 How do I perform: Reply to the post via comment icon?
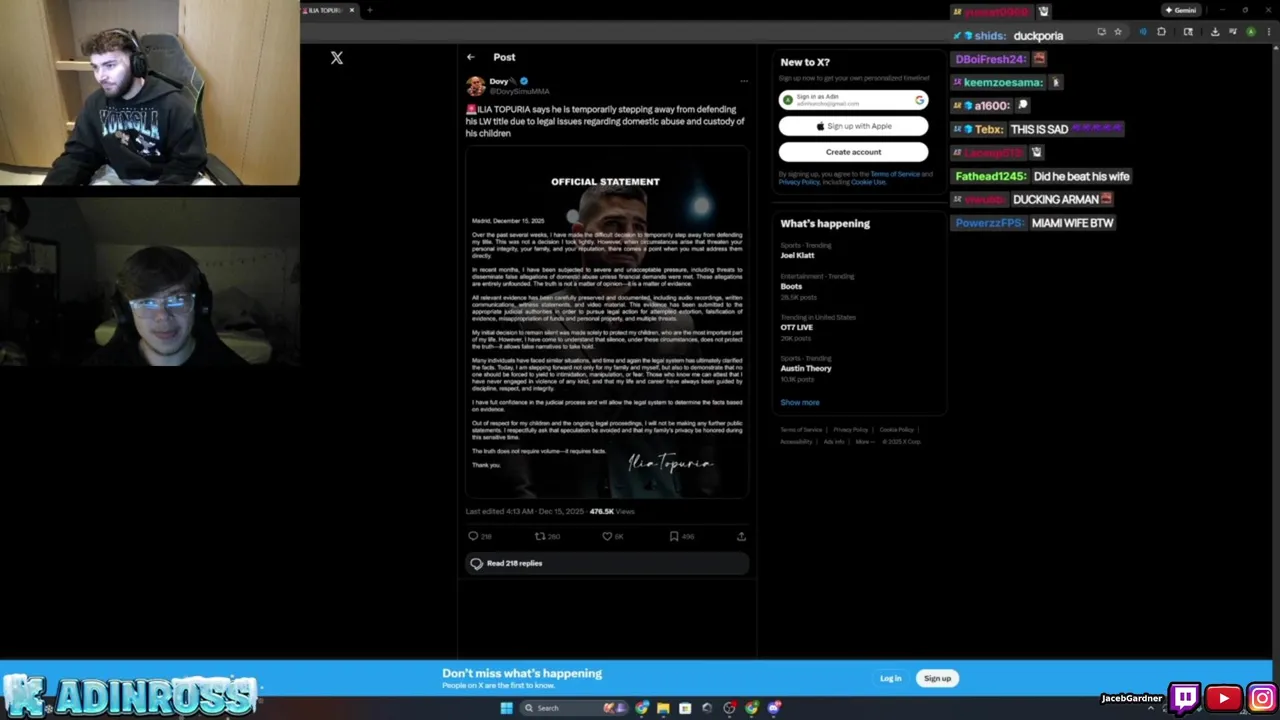tap(474, 536)
